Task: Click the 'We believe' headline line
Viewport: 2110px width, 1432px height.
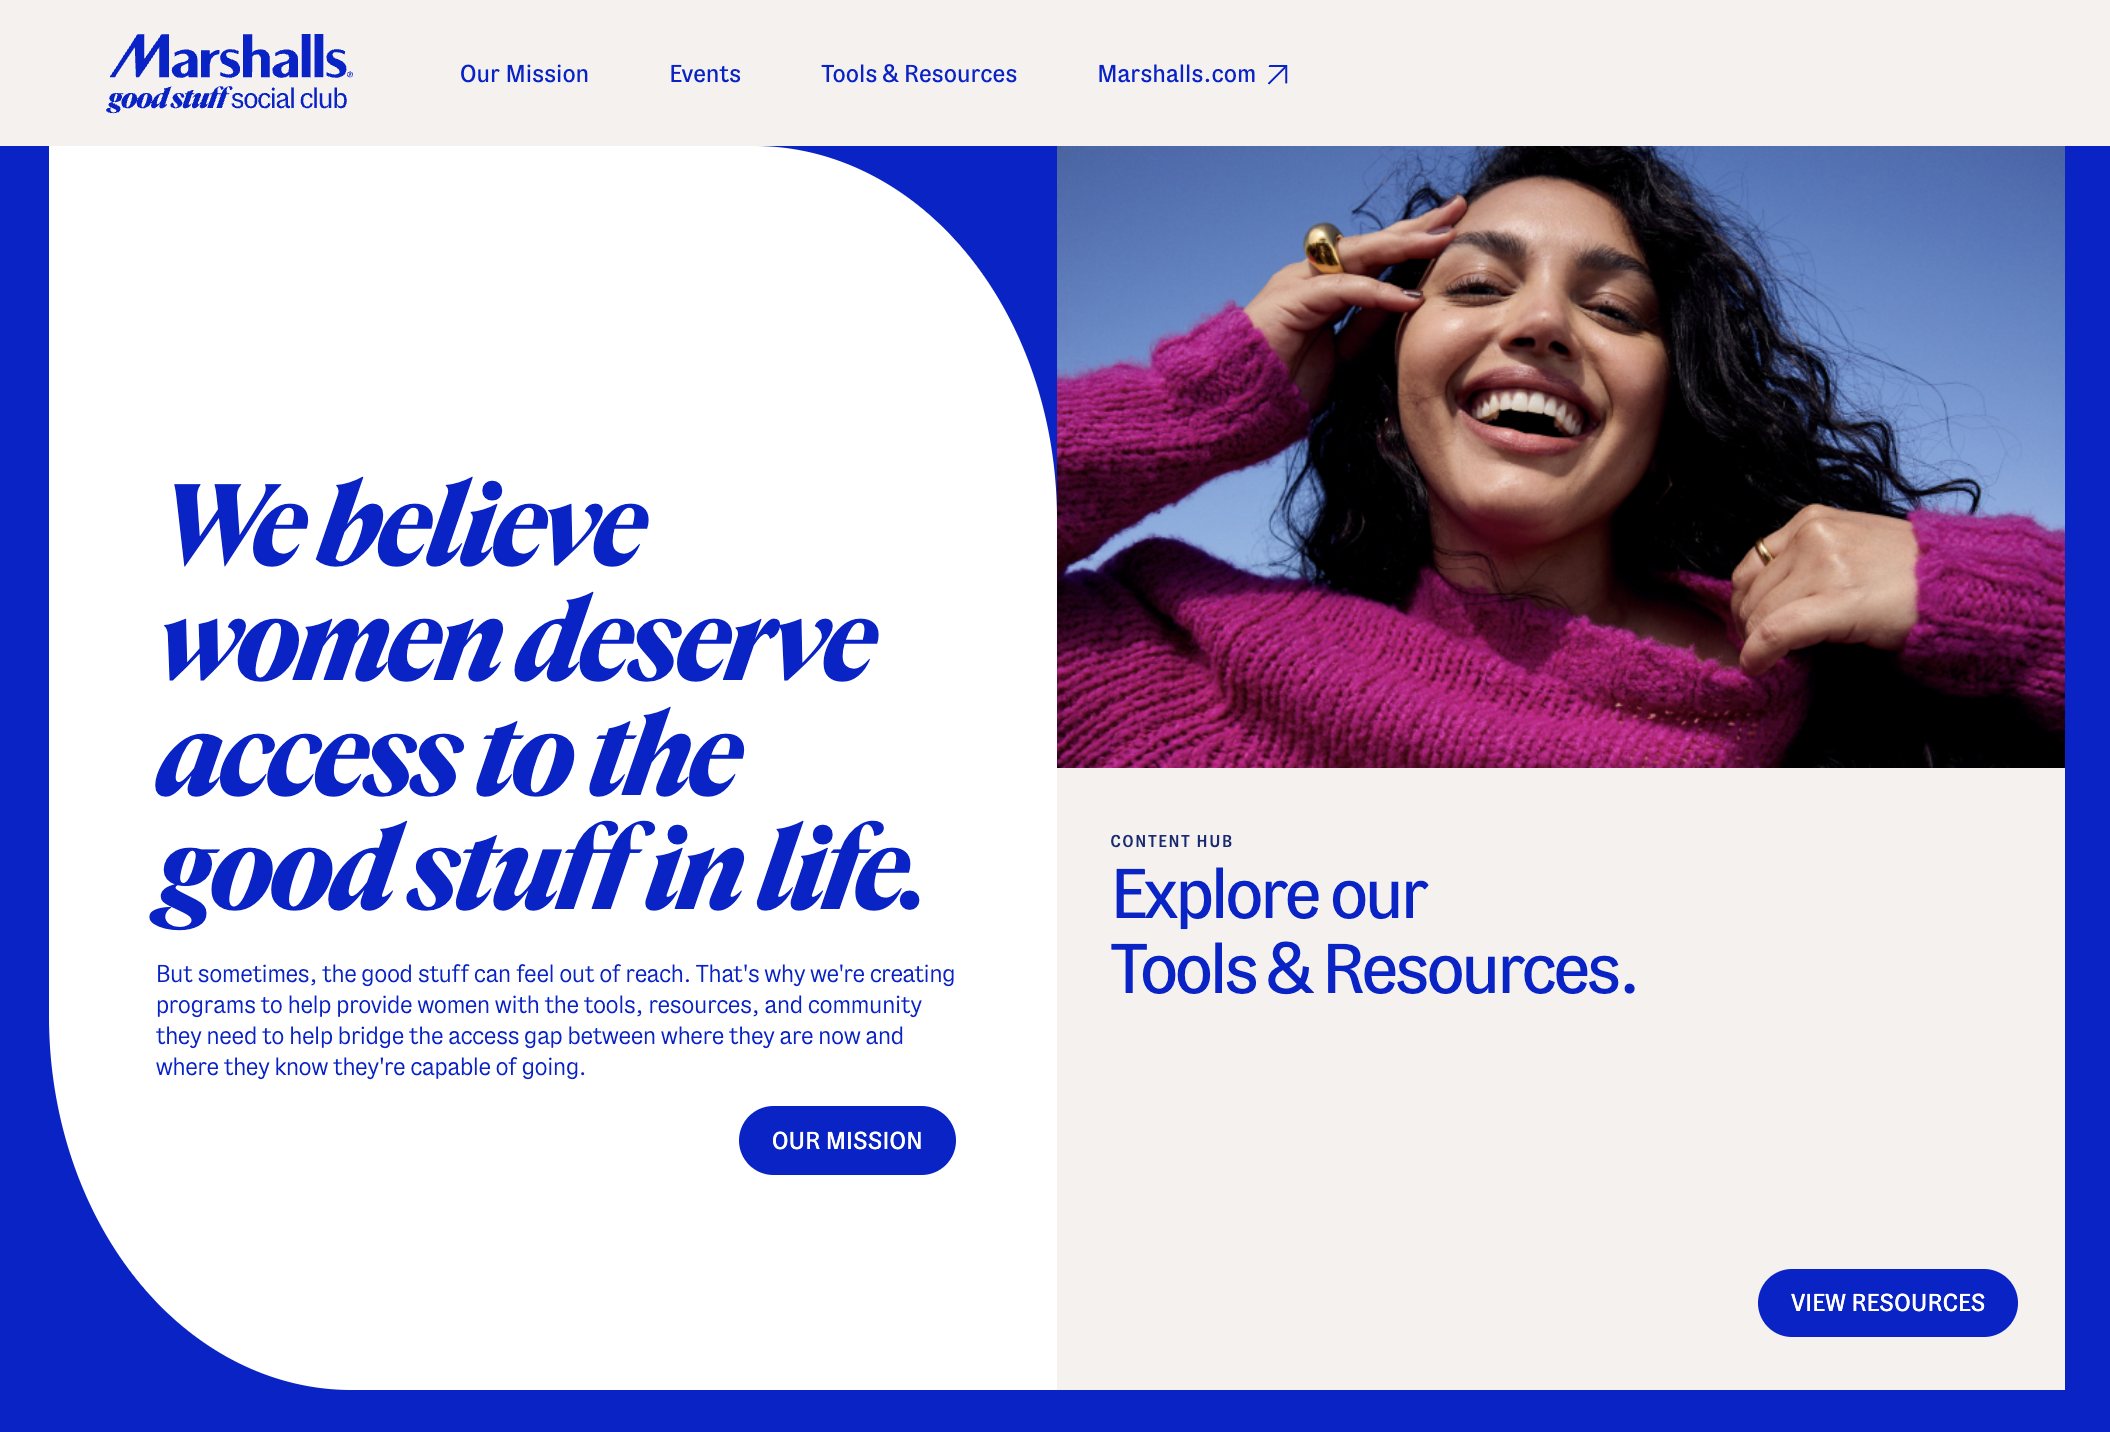Action: click(x=408, y=523)
